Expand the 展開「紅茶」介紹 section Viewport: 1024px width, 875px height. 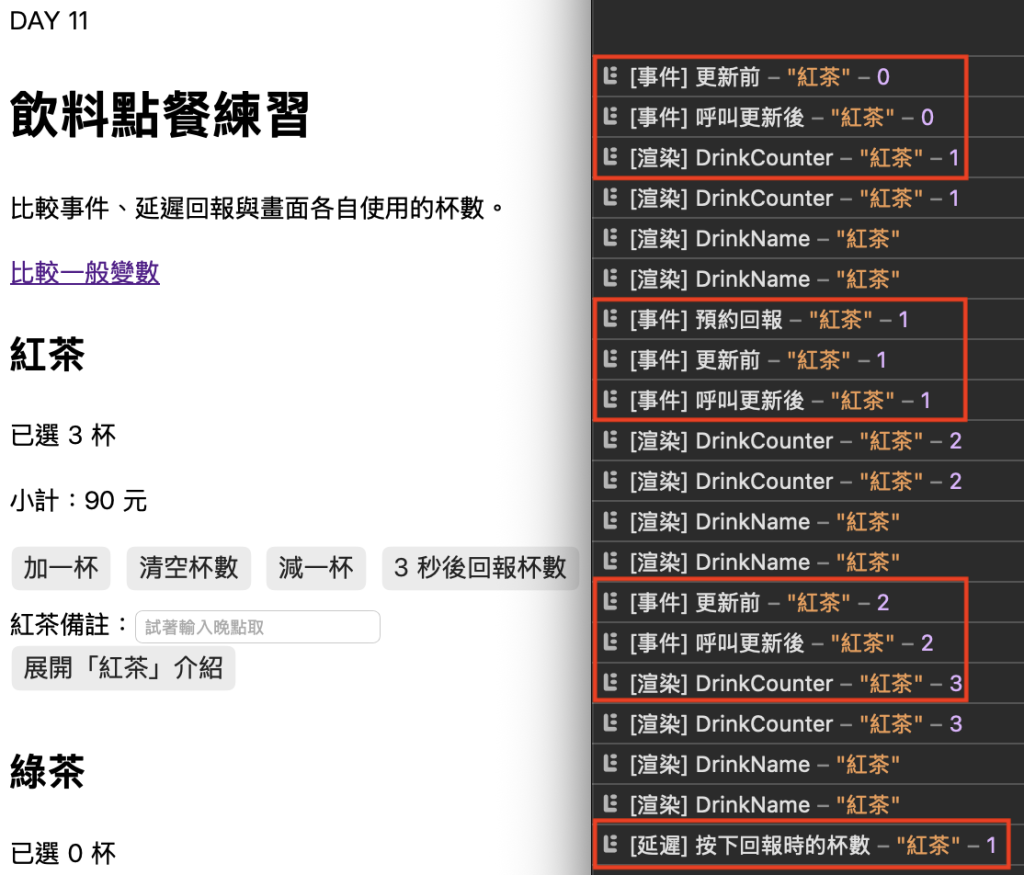123,668
